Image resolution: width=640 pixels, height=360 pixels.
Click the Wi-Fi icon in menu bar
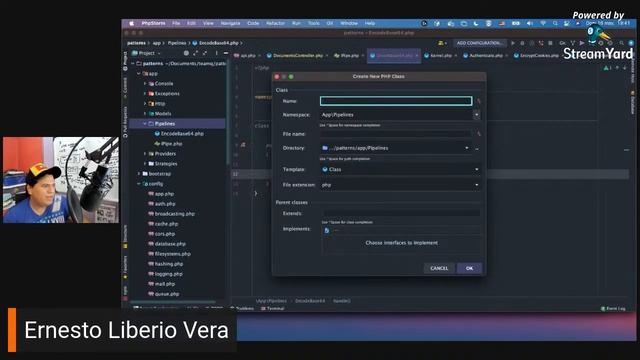(543, 23)
